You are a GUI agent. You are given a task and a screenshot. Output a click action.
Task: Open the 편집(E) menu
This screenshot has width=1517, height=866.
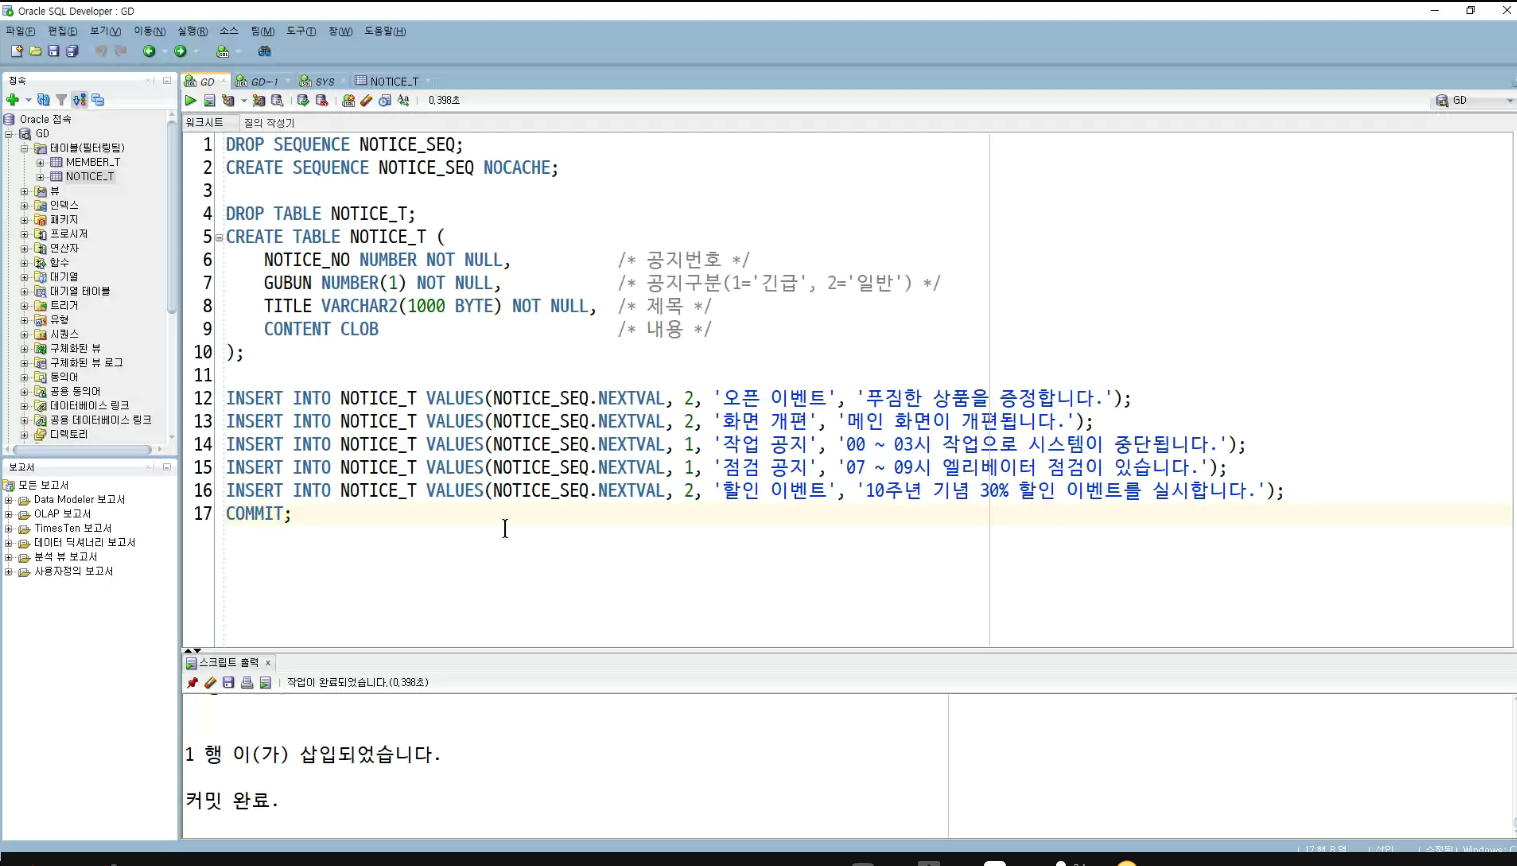pyautogui.click(x=63, y=31)
